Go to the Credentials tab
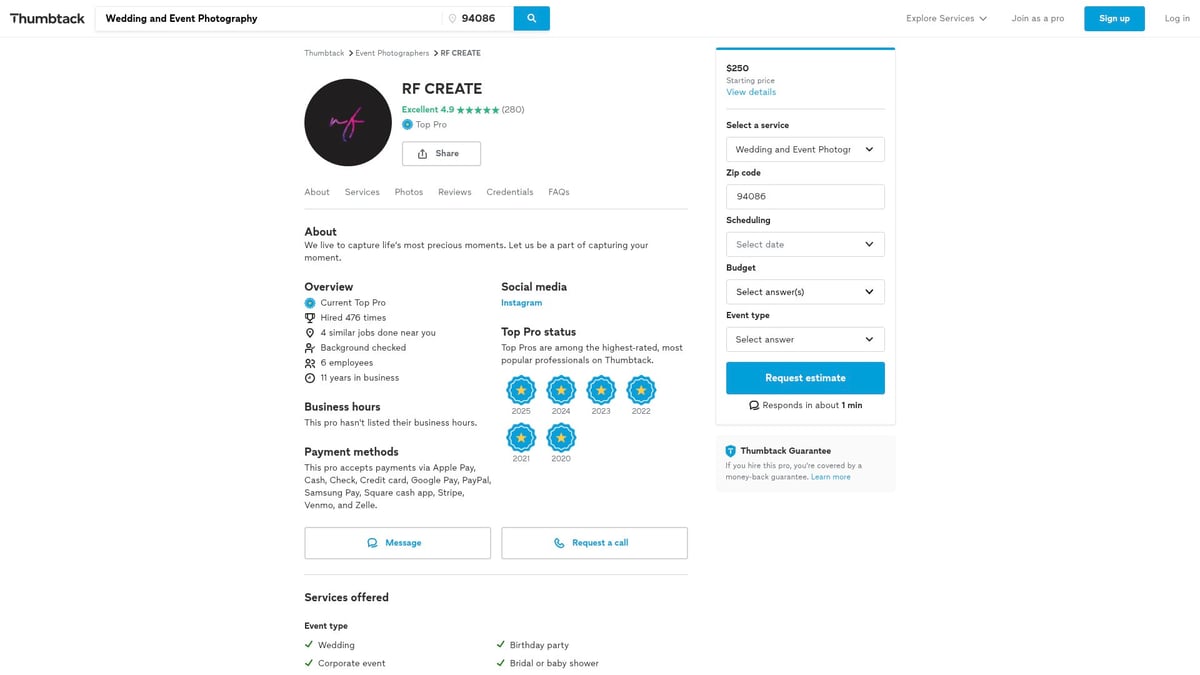Image resolution: width=1200 pixels, height=675 pixels. 510,192
